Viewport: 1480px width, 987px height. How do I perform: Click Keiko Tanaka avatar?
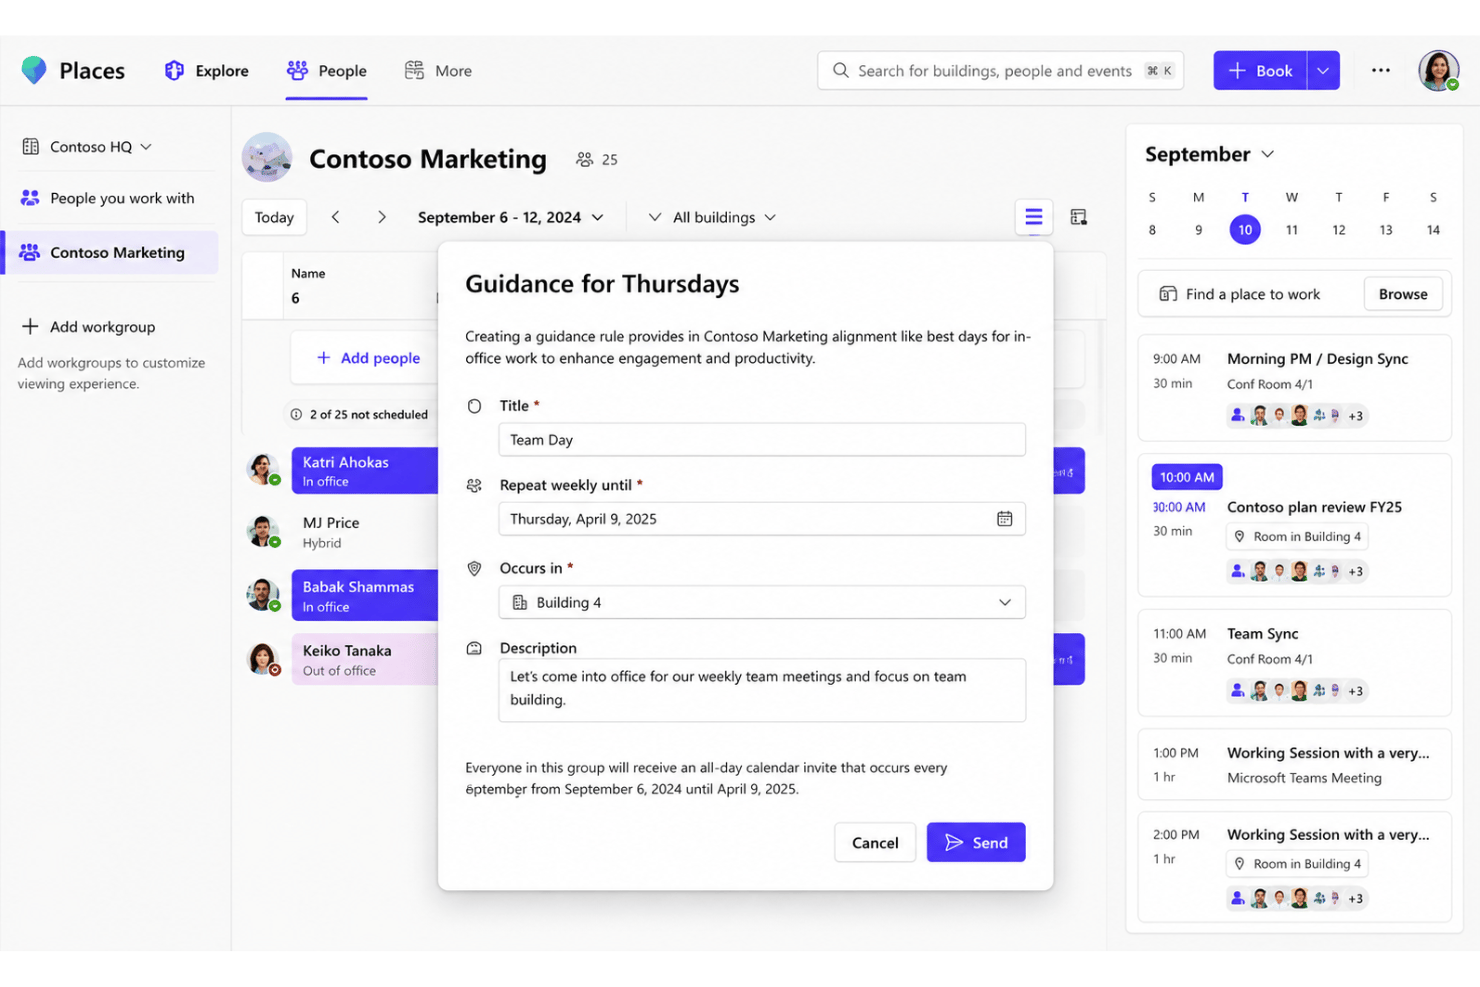tap(263, 659)
